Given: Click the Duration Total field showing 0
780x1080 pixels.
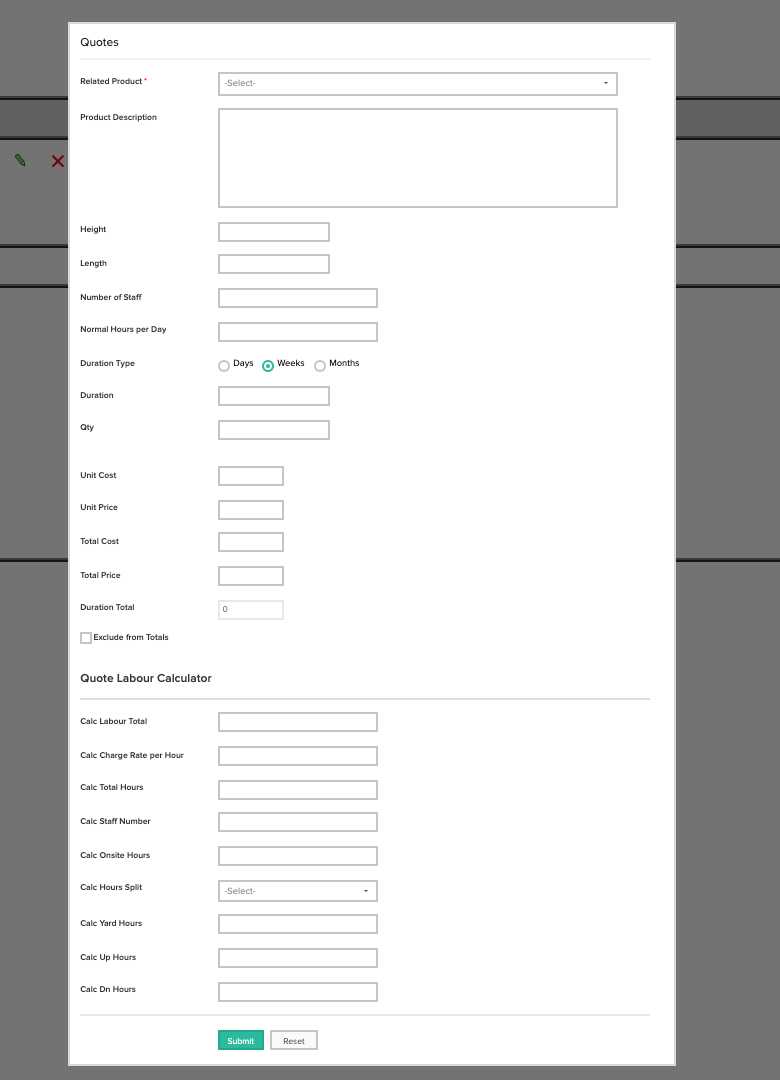Looking at the screenshot, I should point(251,610).
